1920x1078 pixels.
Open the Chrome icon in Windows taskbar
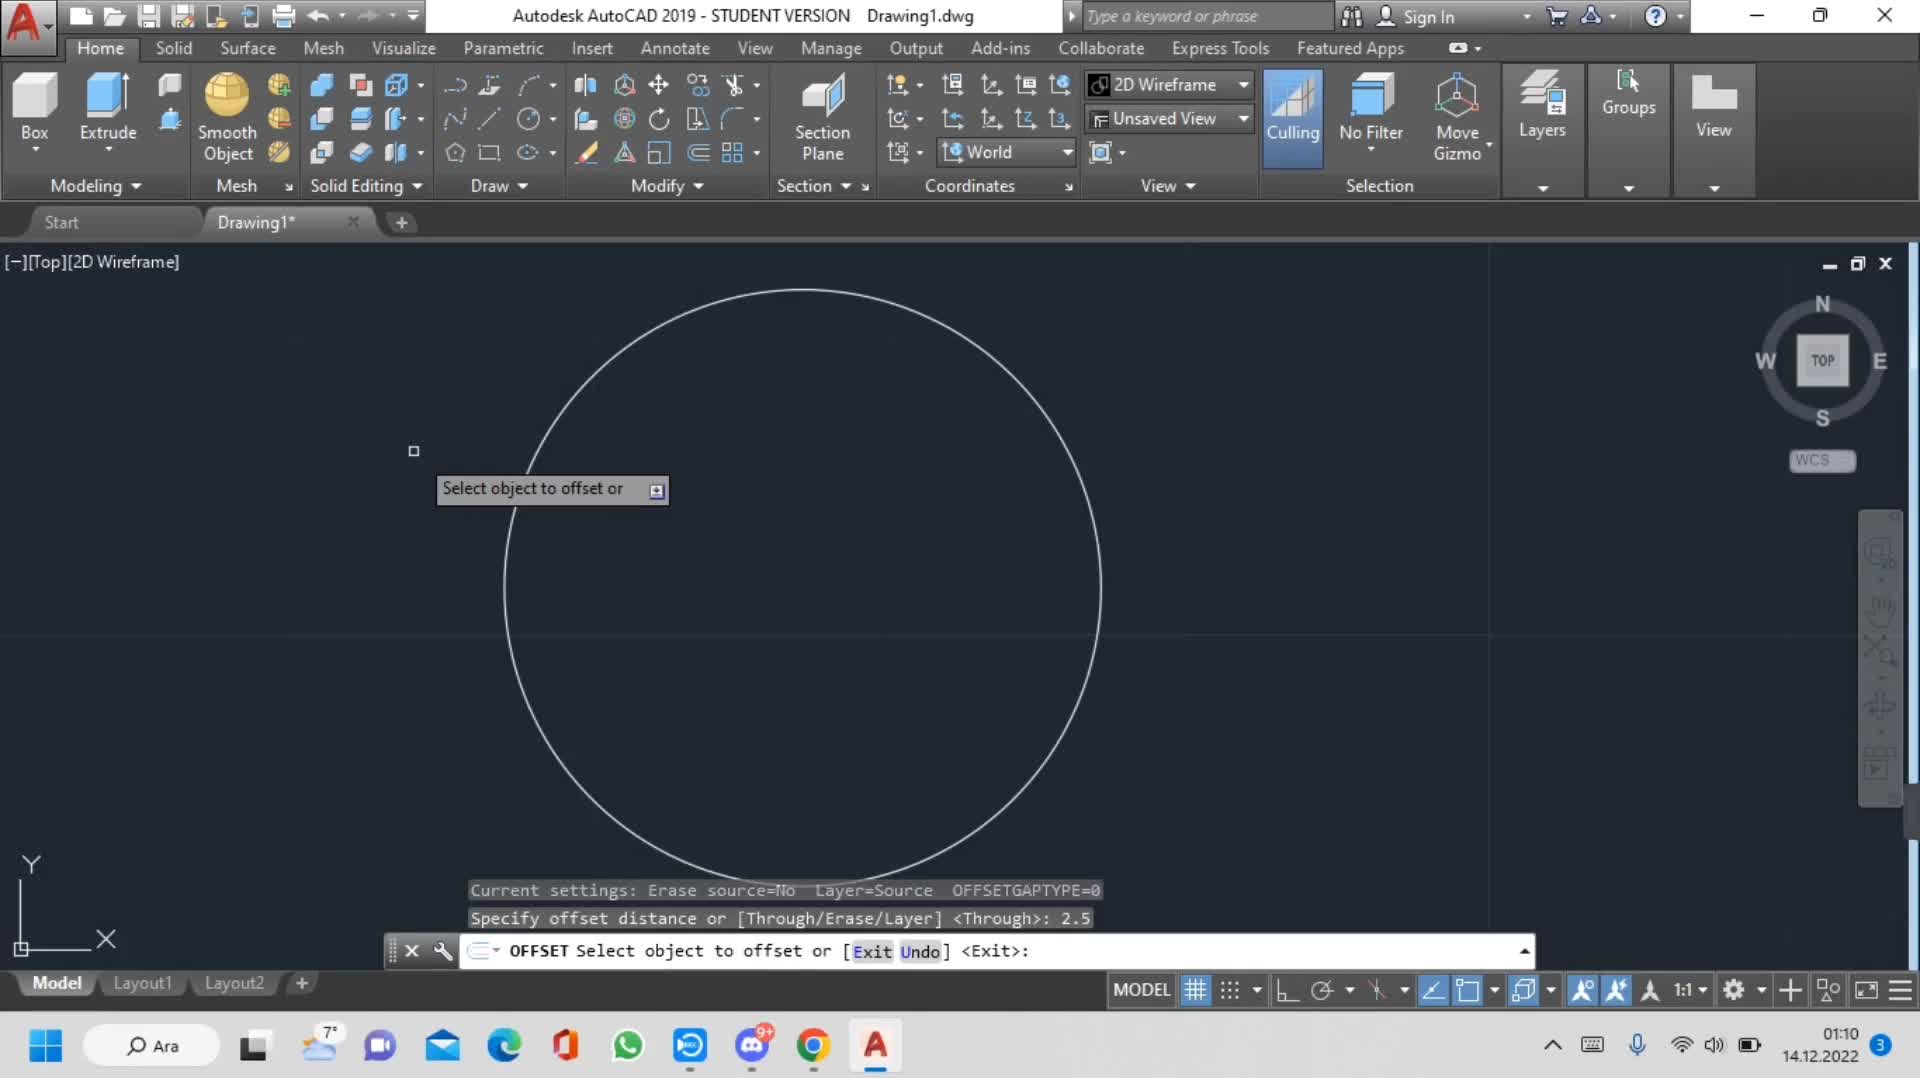tap(813, 1046)
